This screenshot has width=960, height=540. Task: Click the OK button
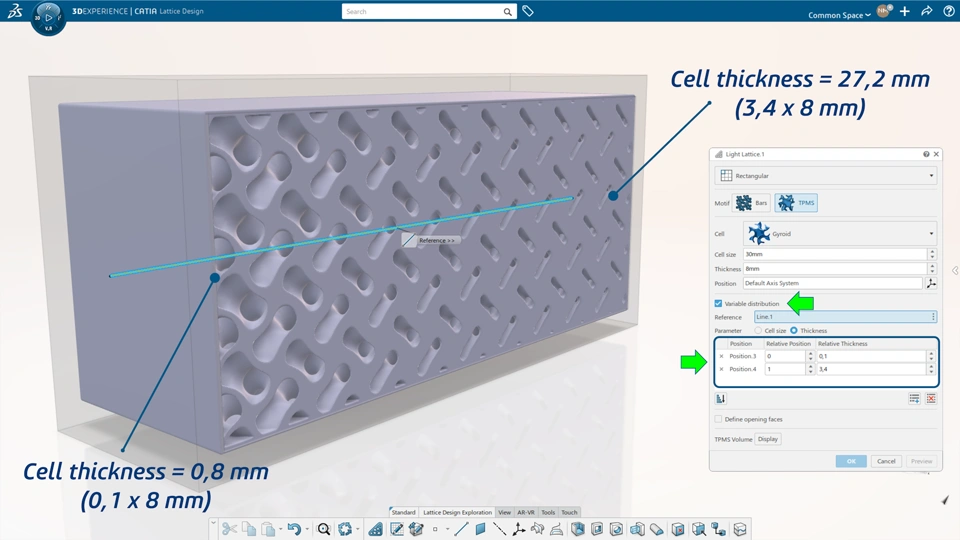[851, 461]
